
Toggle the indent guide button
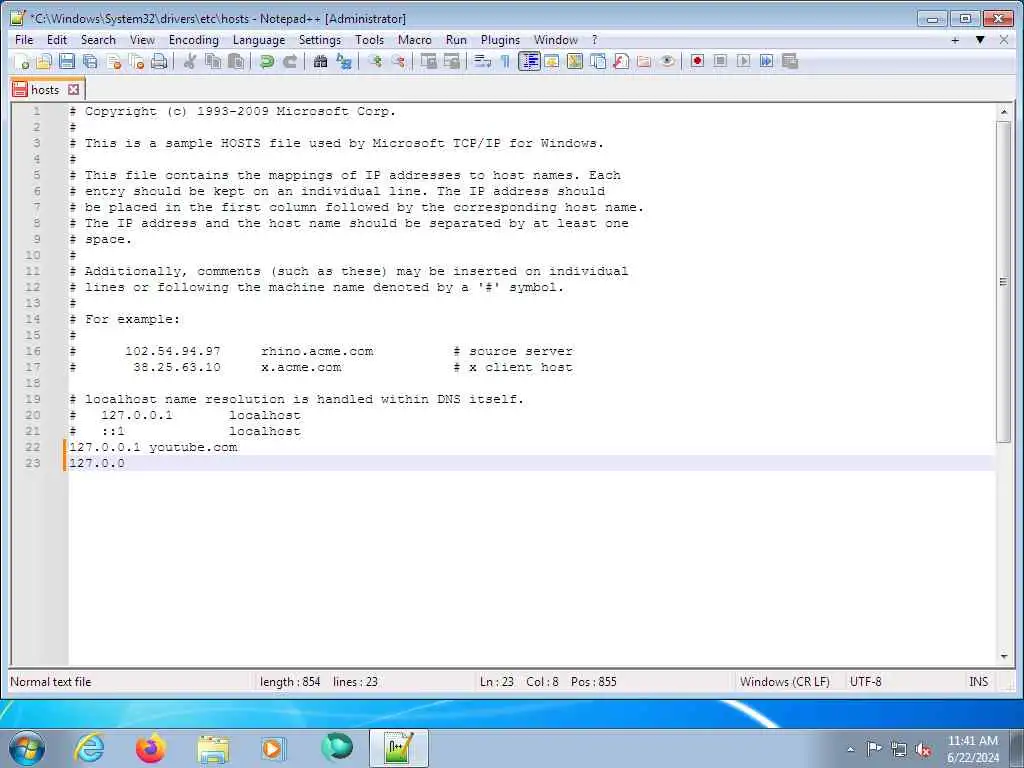[529, 61]
